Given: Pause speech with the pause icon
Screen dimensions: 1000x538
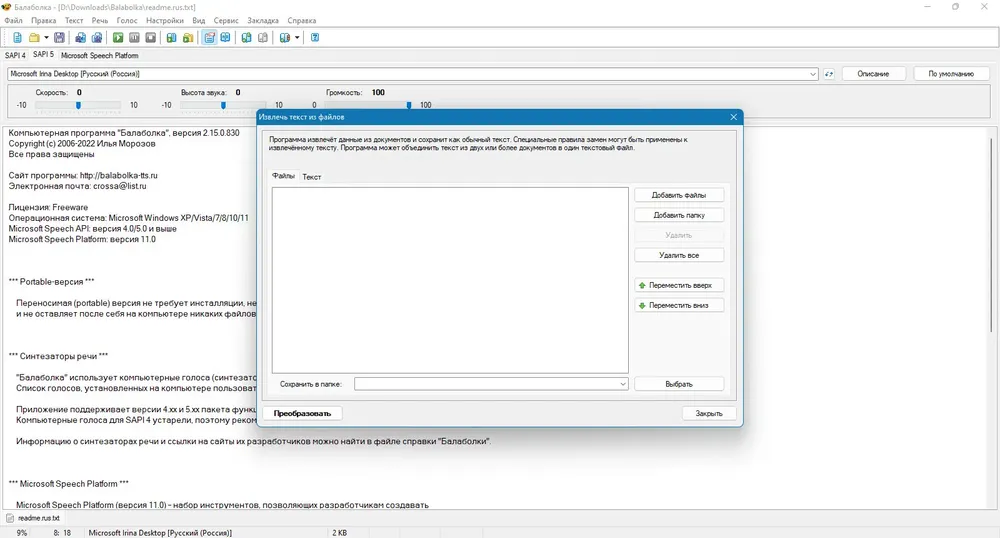Looking at the screenshot, I should click(x=135, y=38).
